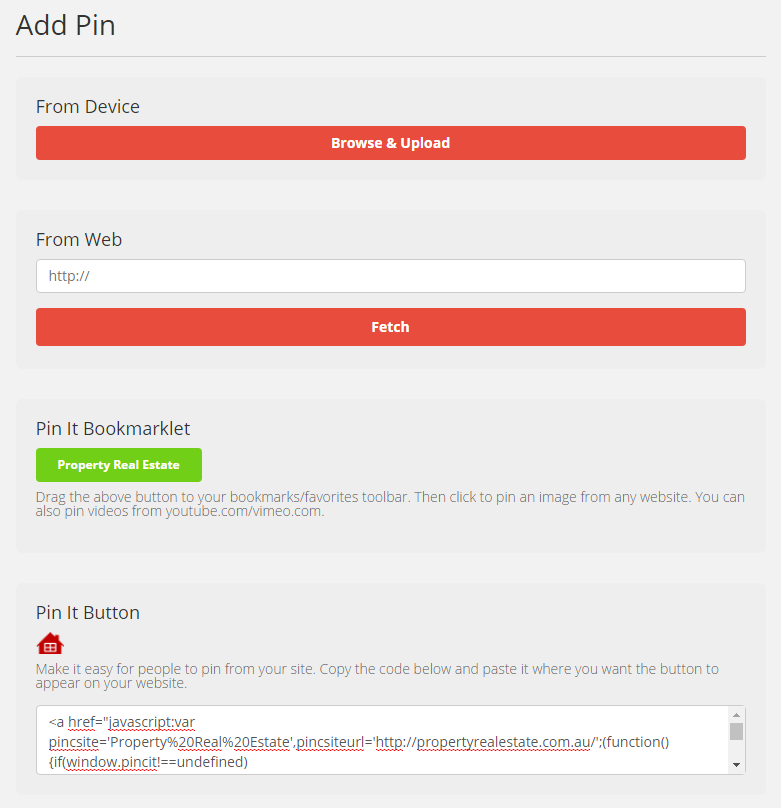Screen dimensions: 781x808
Task: Click the bookmarklet drag instructions text
Action: tap(390, 504)
